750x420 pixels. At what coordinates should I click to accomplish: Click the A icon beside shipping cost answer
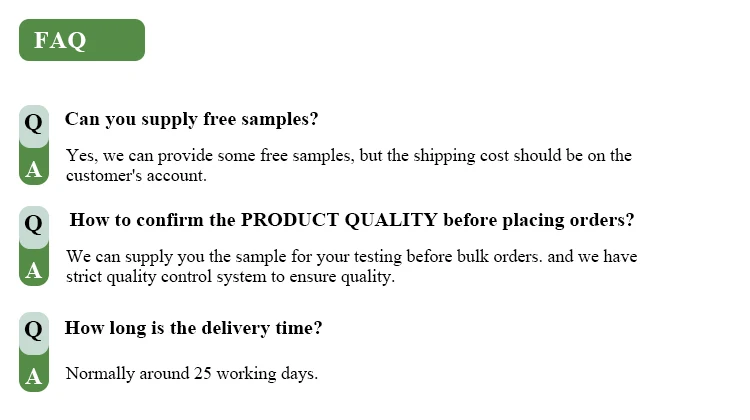(33, 166)
